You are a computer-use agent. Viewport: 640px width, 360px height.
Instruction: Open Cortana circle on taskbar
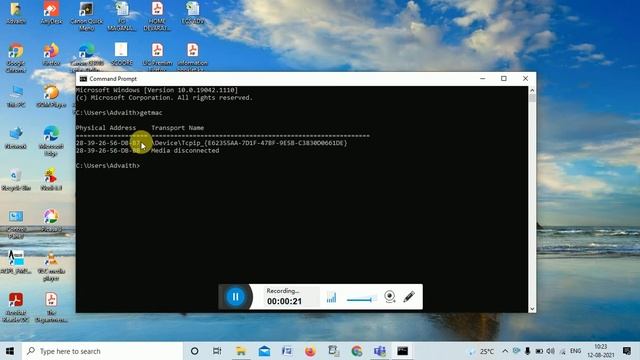click(x=195, y=351)
